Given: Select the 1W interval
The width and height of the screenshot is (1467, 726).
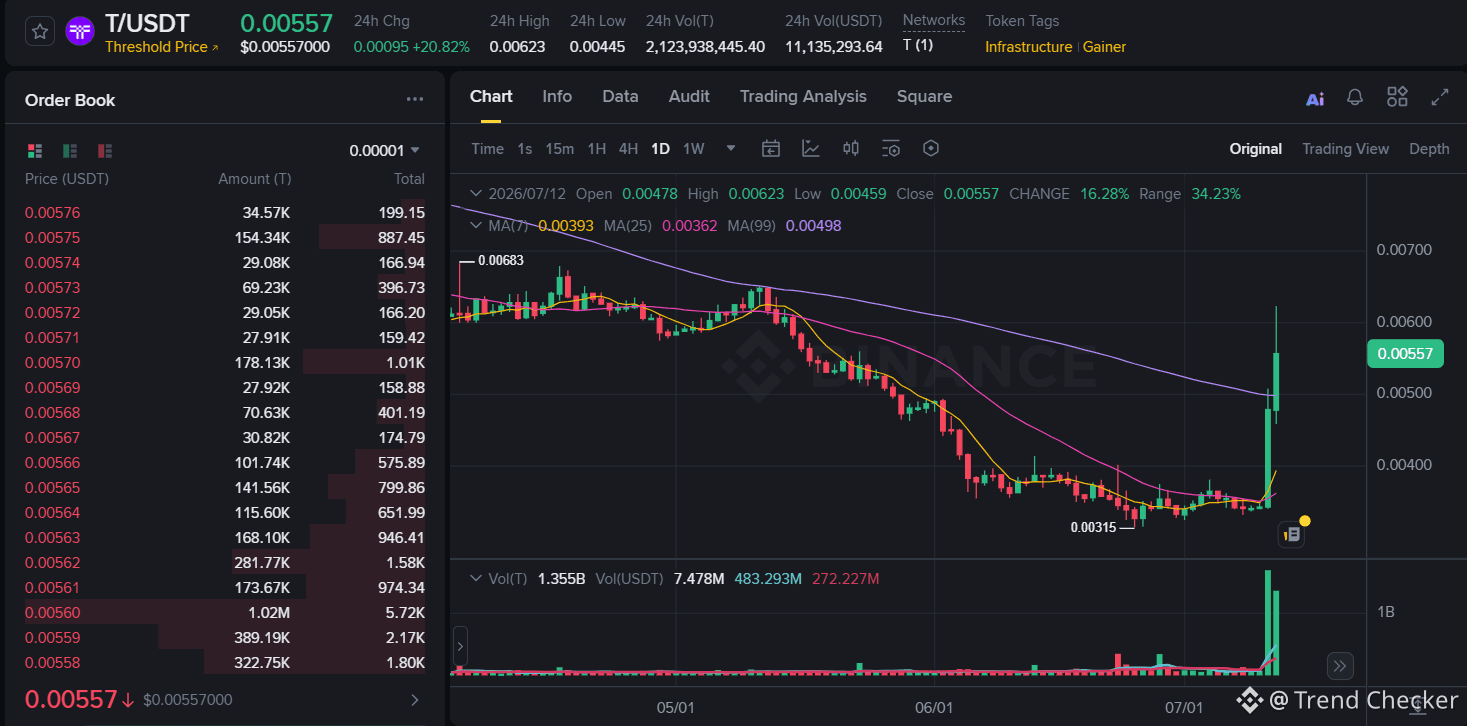Looking at the screenshot, I should (694, 149).
